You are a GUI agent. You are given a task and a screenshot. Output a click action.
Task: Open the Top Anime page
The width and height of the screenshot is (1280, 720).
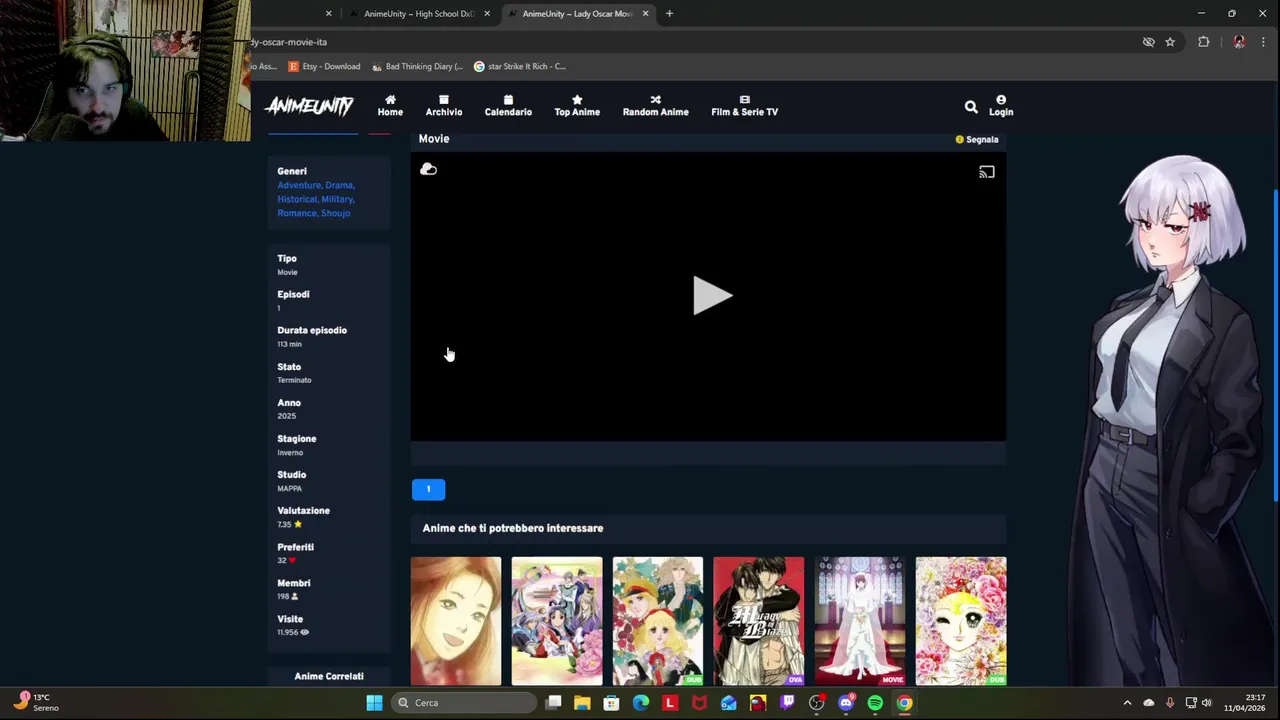[577, 106]
